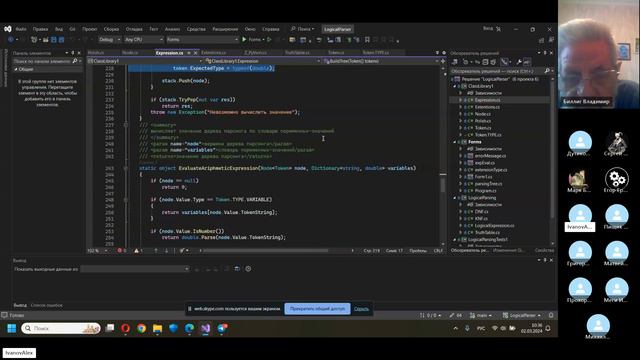Switch to the Expression.cs editor tab
This screenshot has width=640, height=360.
169,53
